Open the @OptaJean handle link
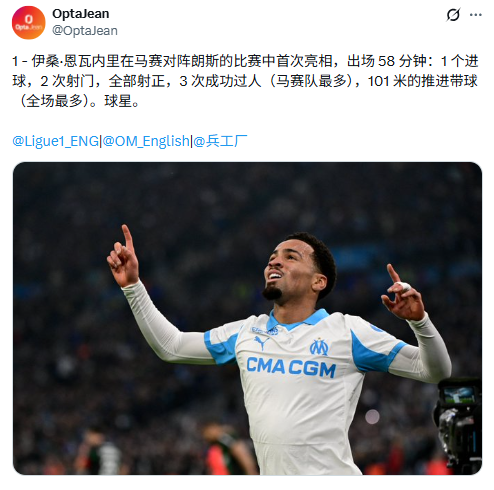494x490 pixels. pyautogui.click(x=85, y=31)
